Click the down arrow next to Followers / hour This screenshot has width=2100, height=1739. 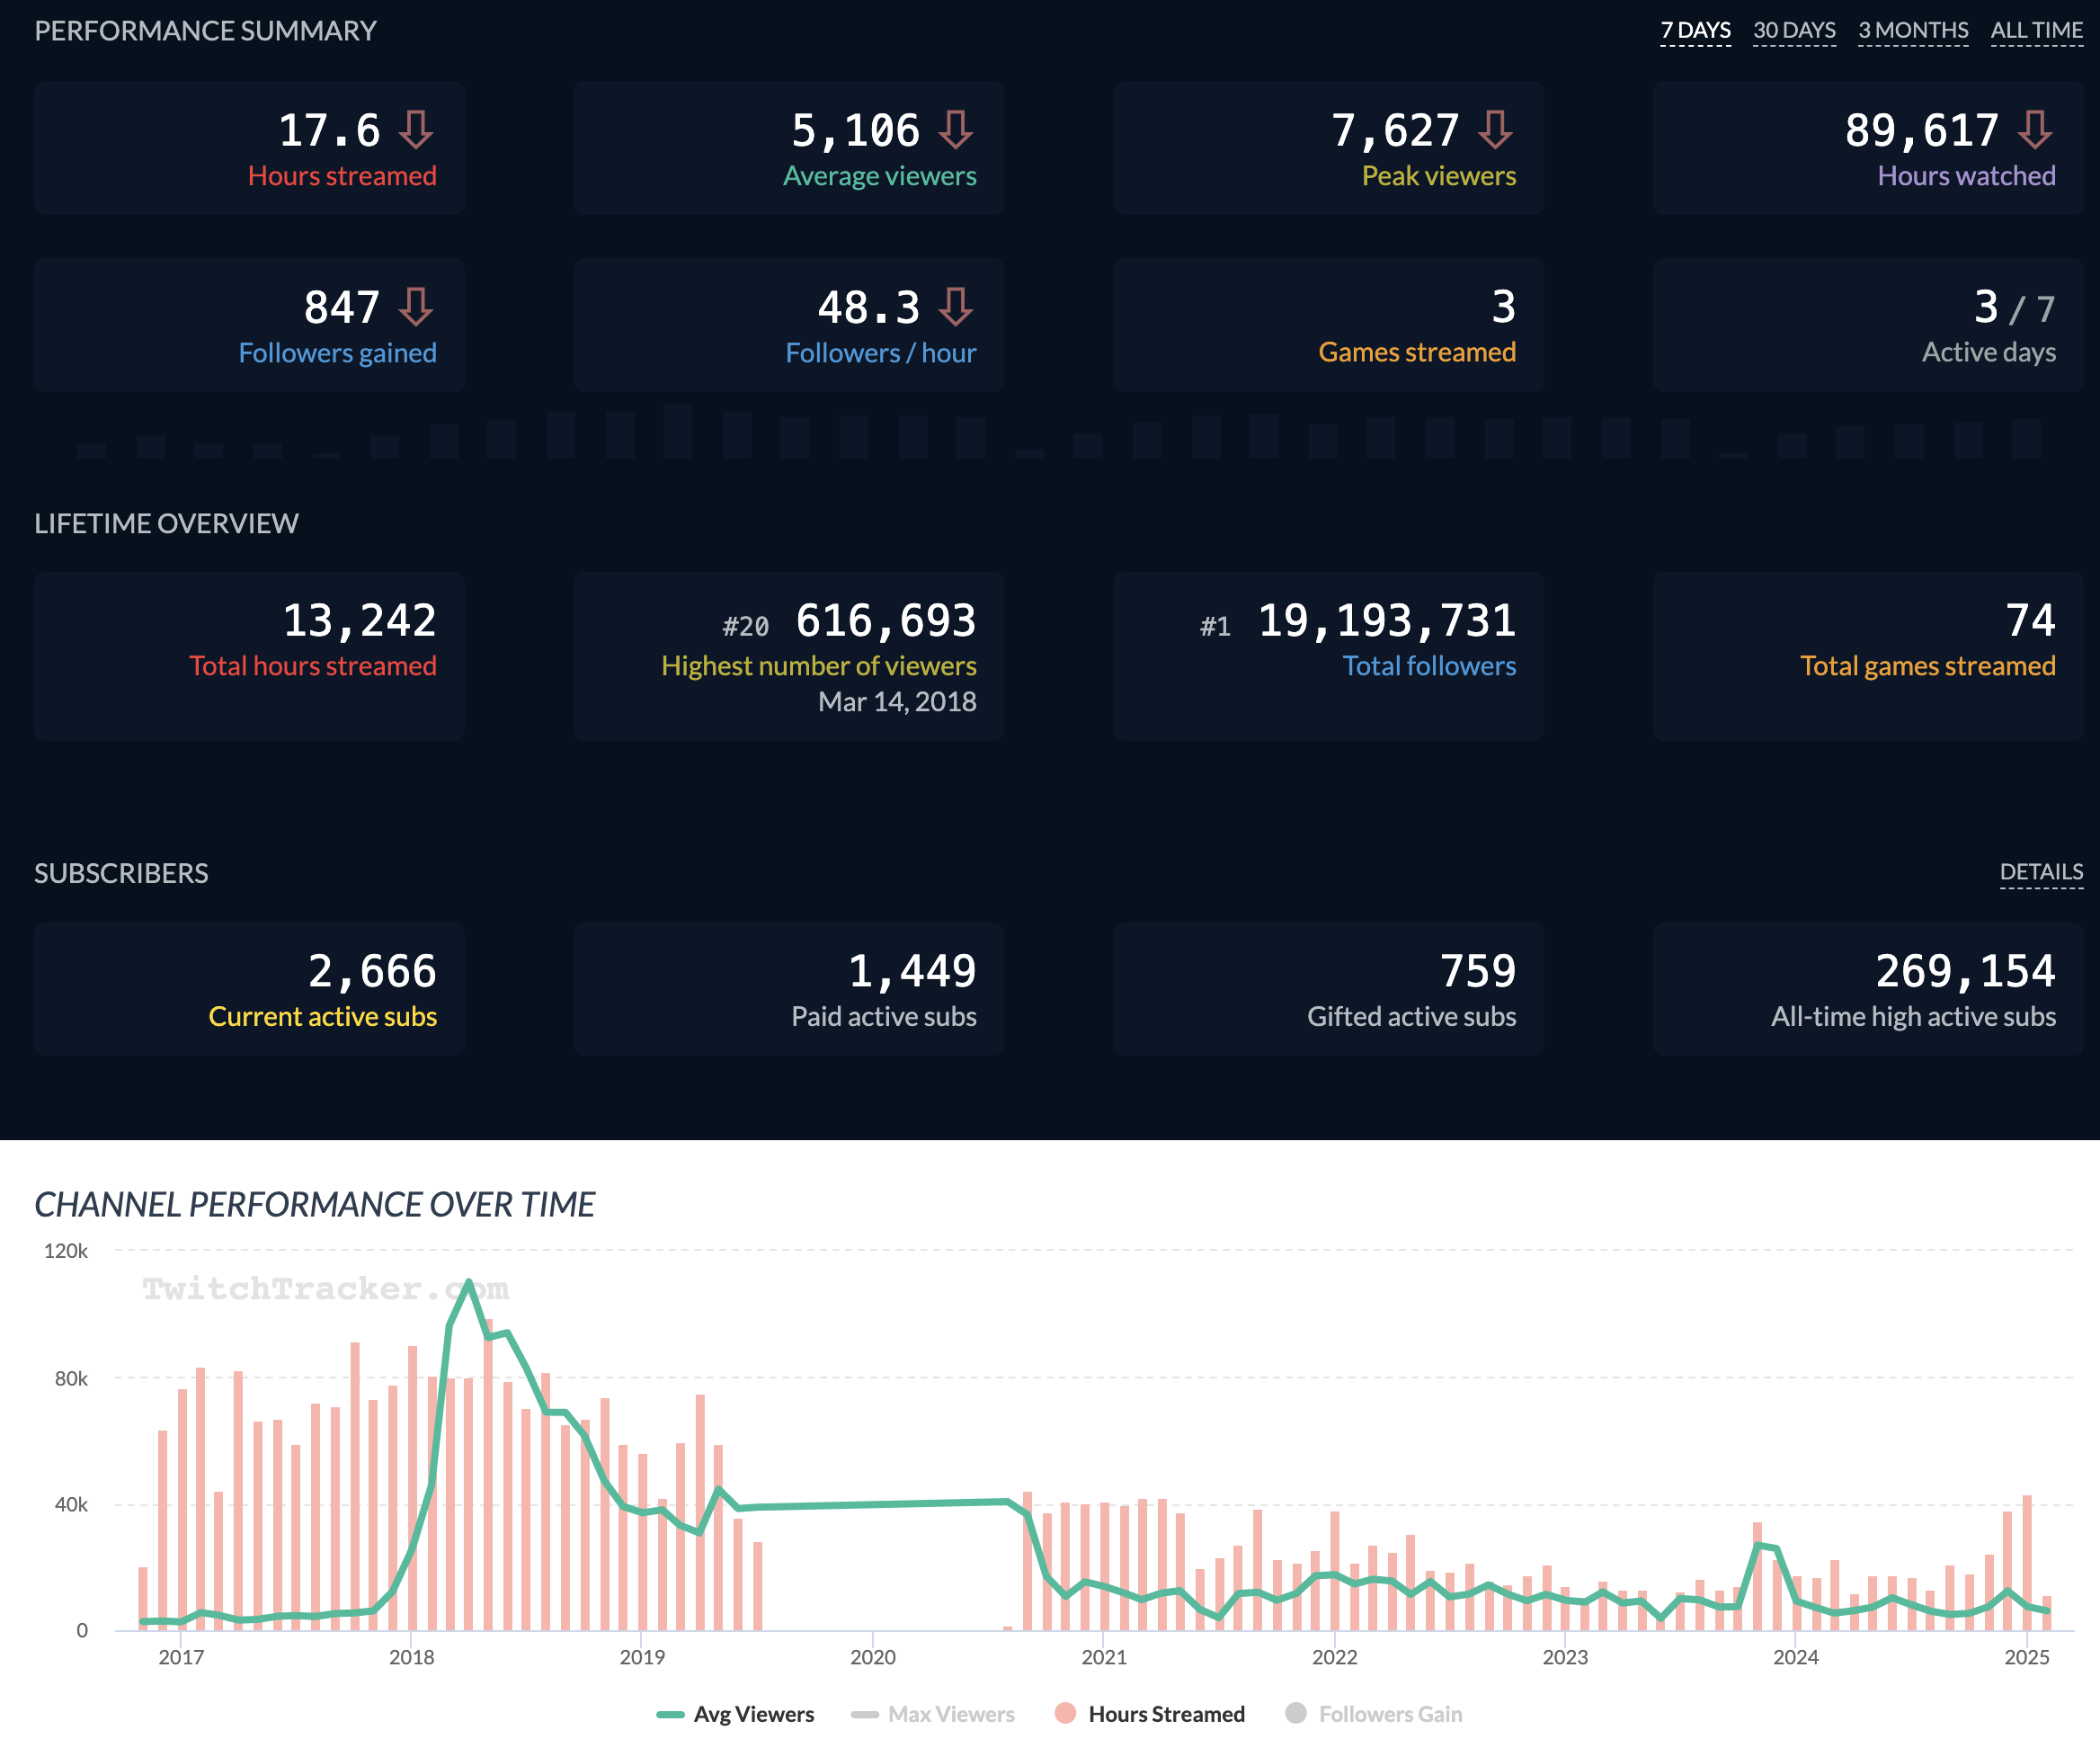click(x=955, y=307)
